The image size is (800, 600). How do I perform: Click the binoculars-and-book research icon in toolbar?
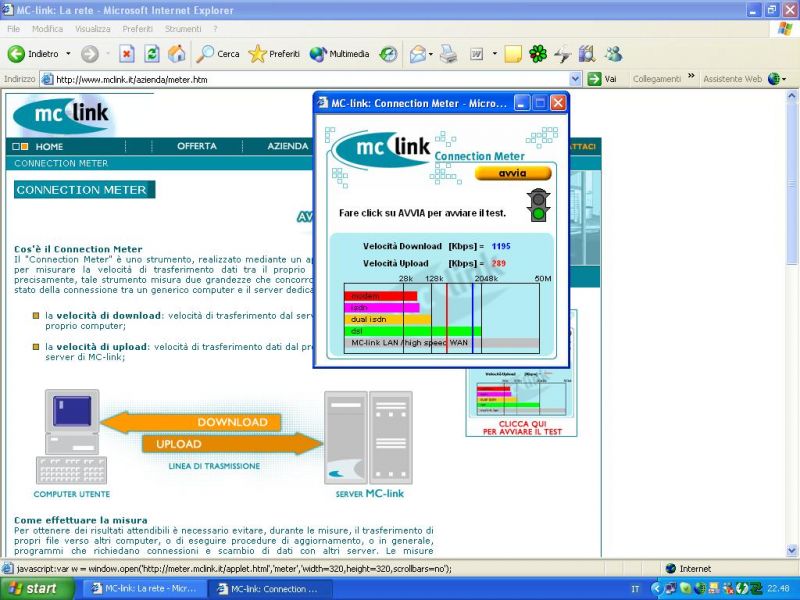(x=587, y=54)
